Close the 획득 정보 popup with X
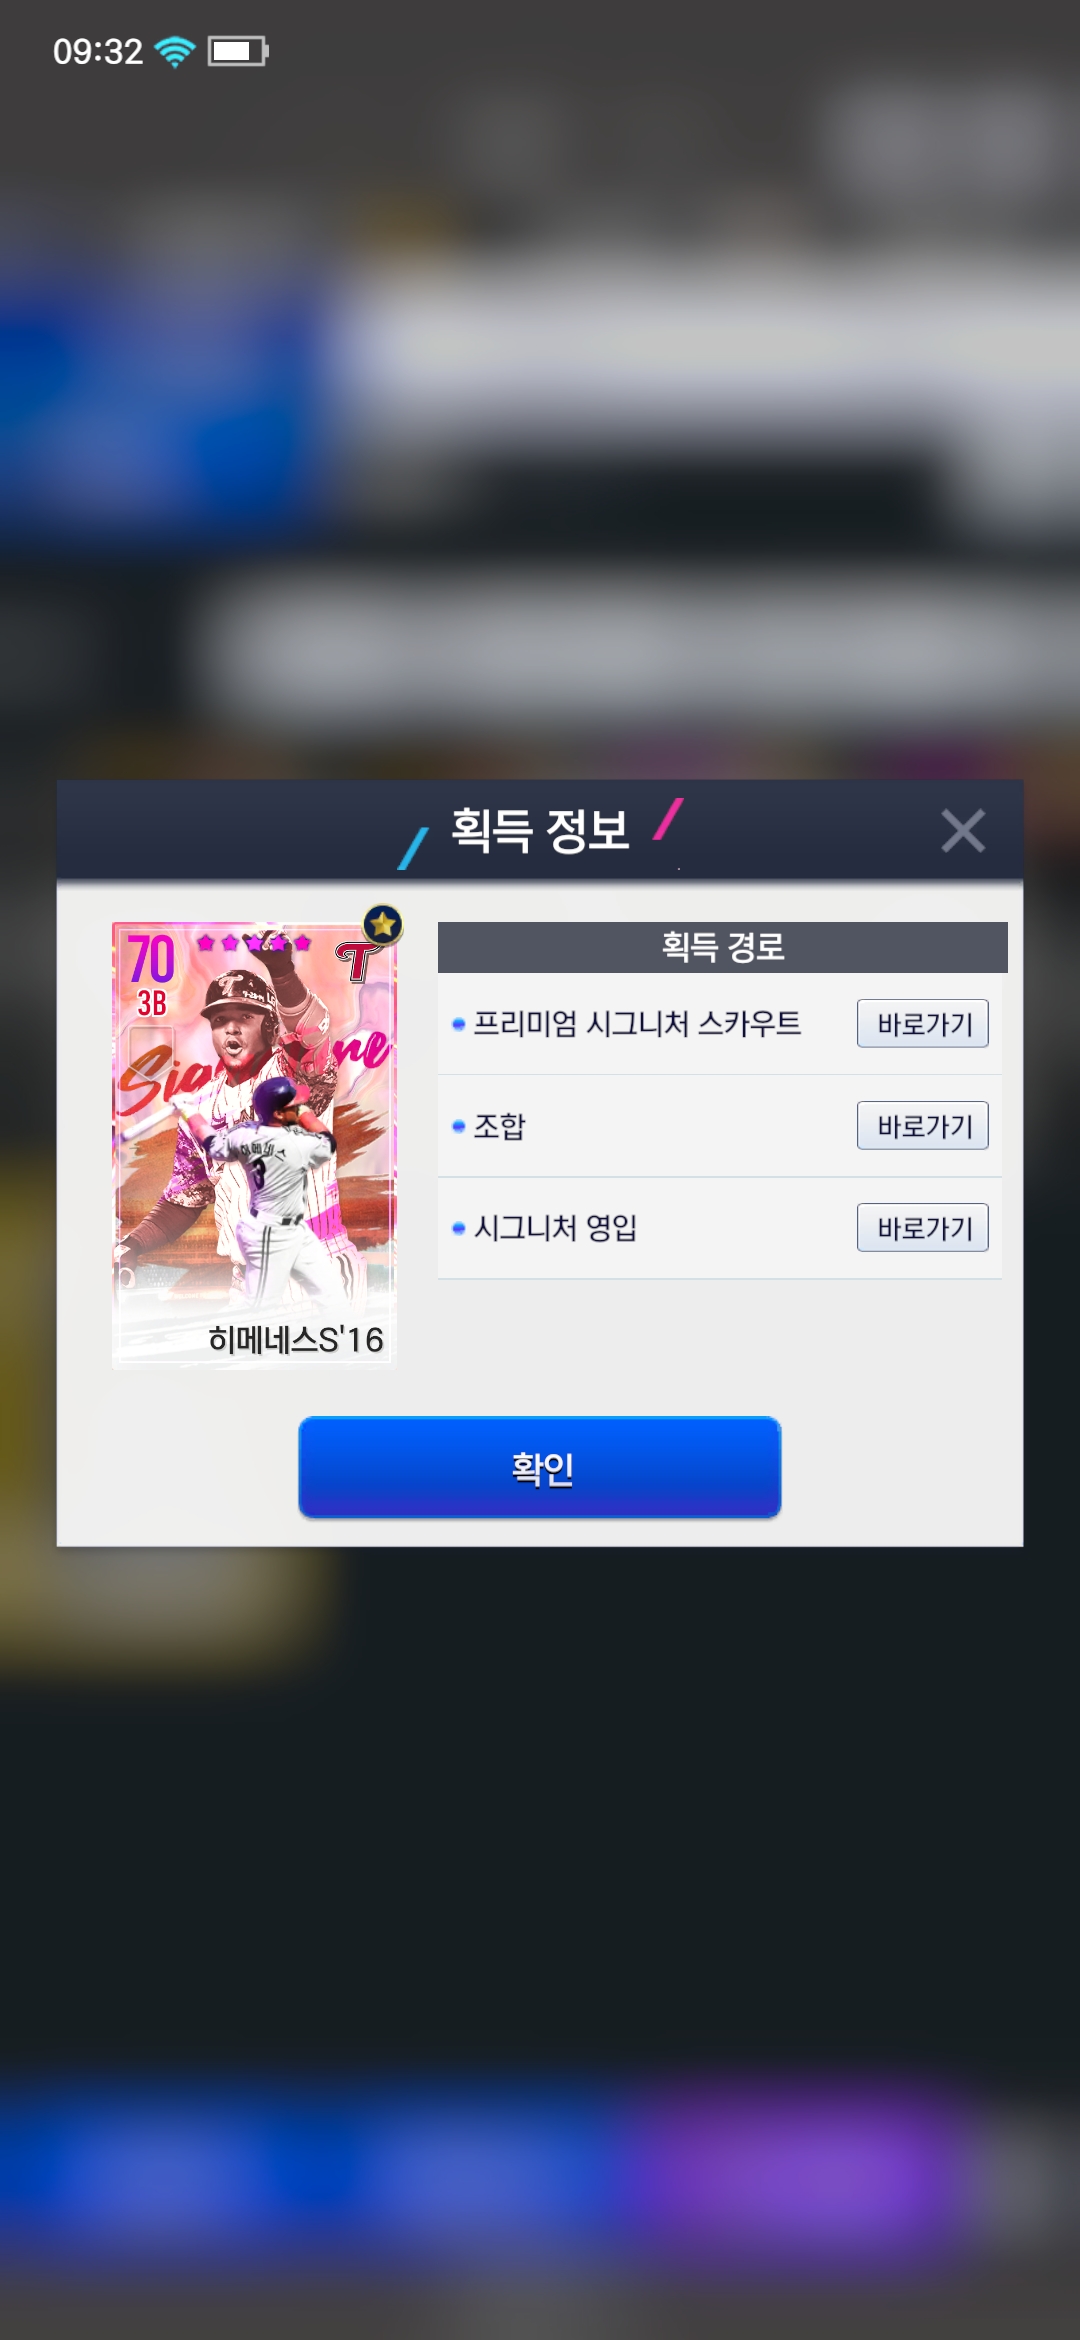This screenshot has width=1080, height=2340. click(963, 831)
